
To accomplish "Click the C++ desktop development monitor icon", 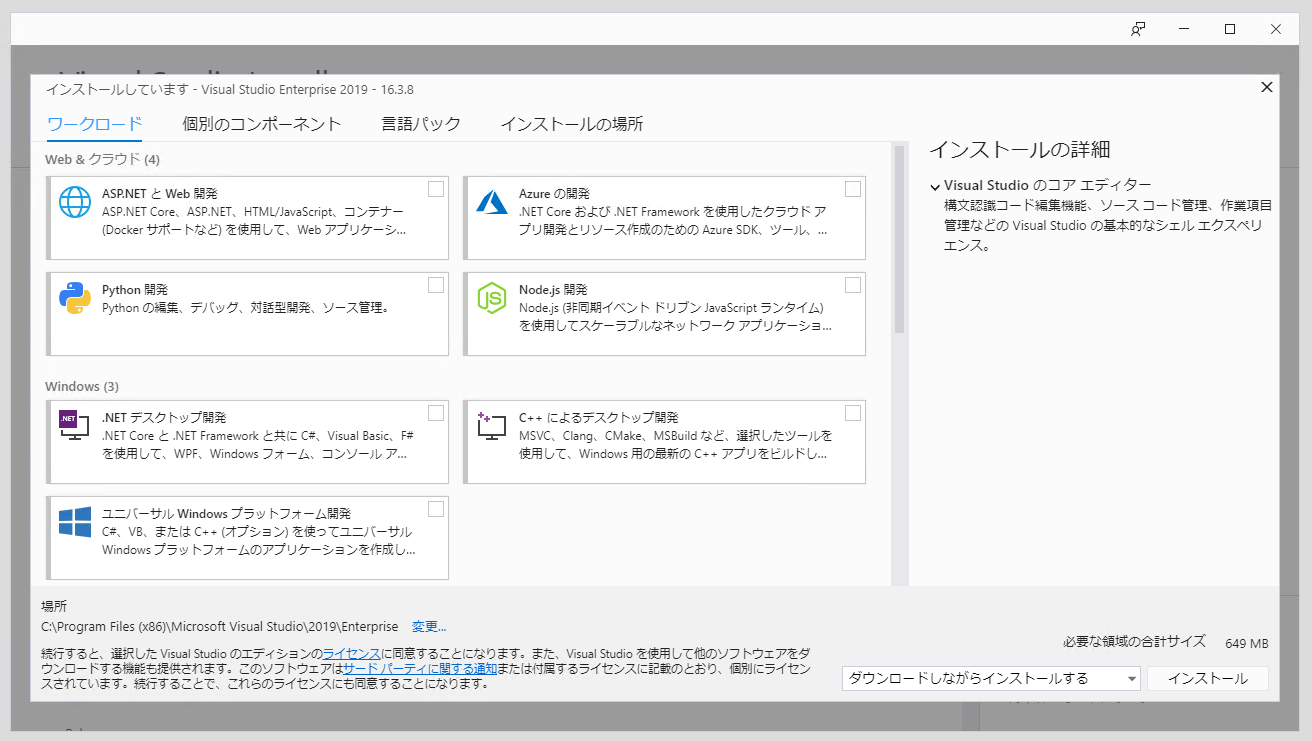I will point(492,427).
